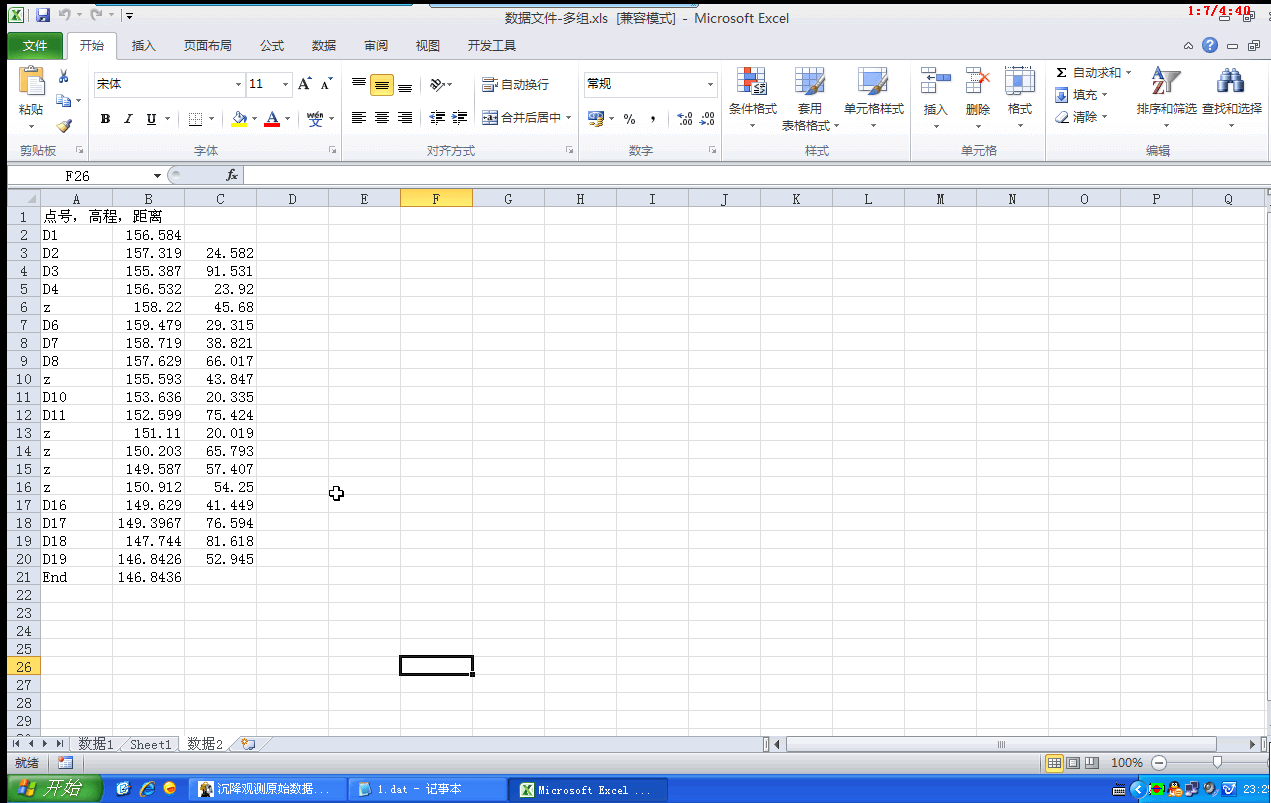Open the number format dropdown

[710, 85]
